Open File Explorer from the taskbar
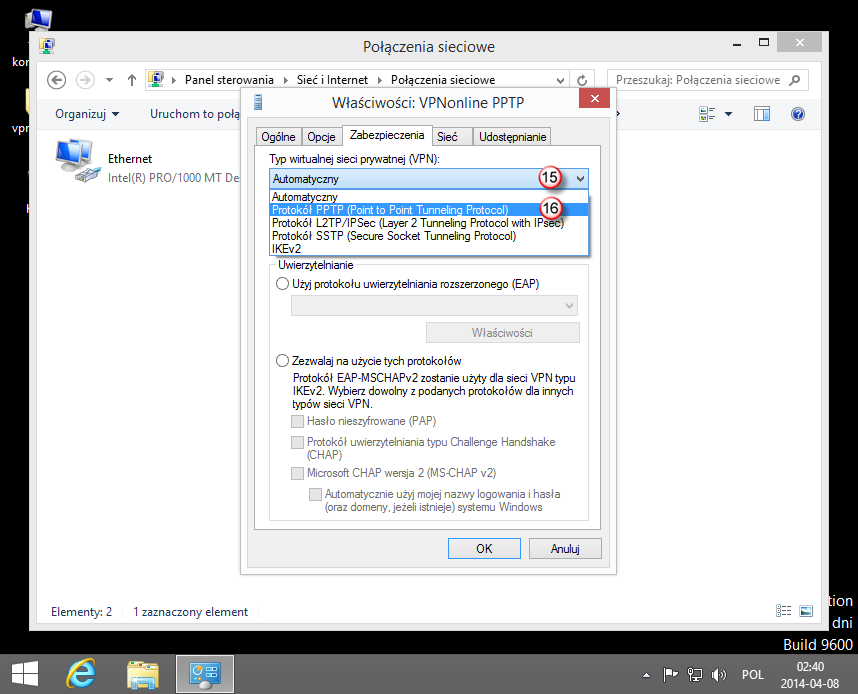 click(x=143, y=674)
